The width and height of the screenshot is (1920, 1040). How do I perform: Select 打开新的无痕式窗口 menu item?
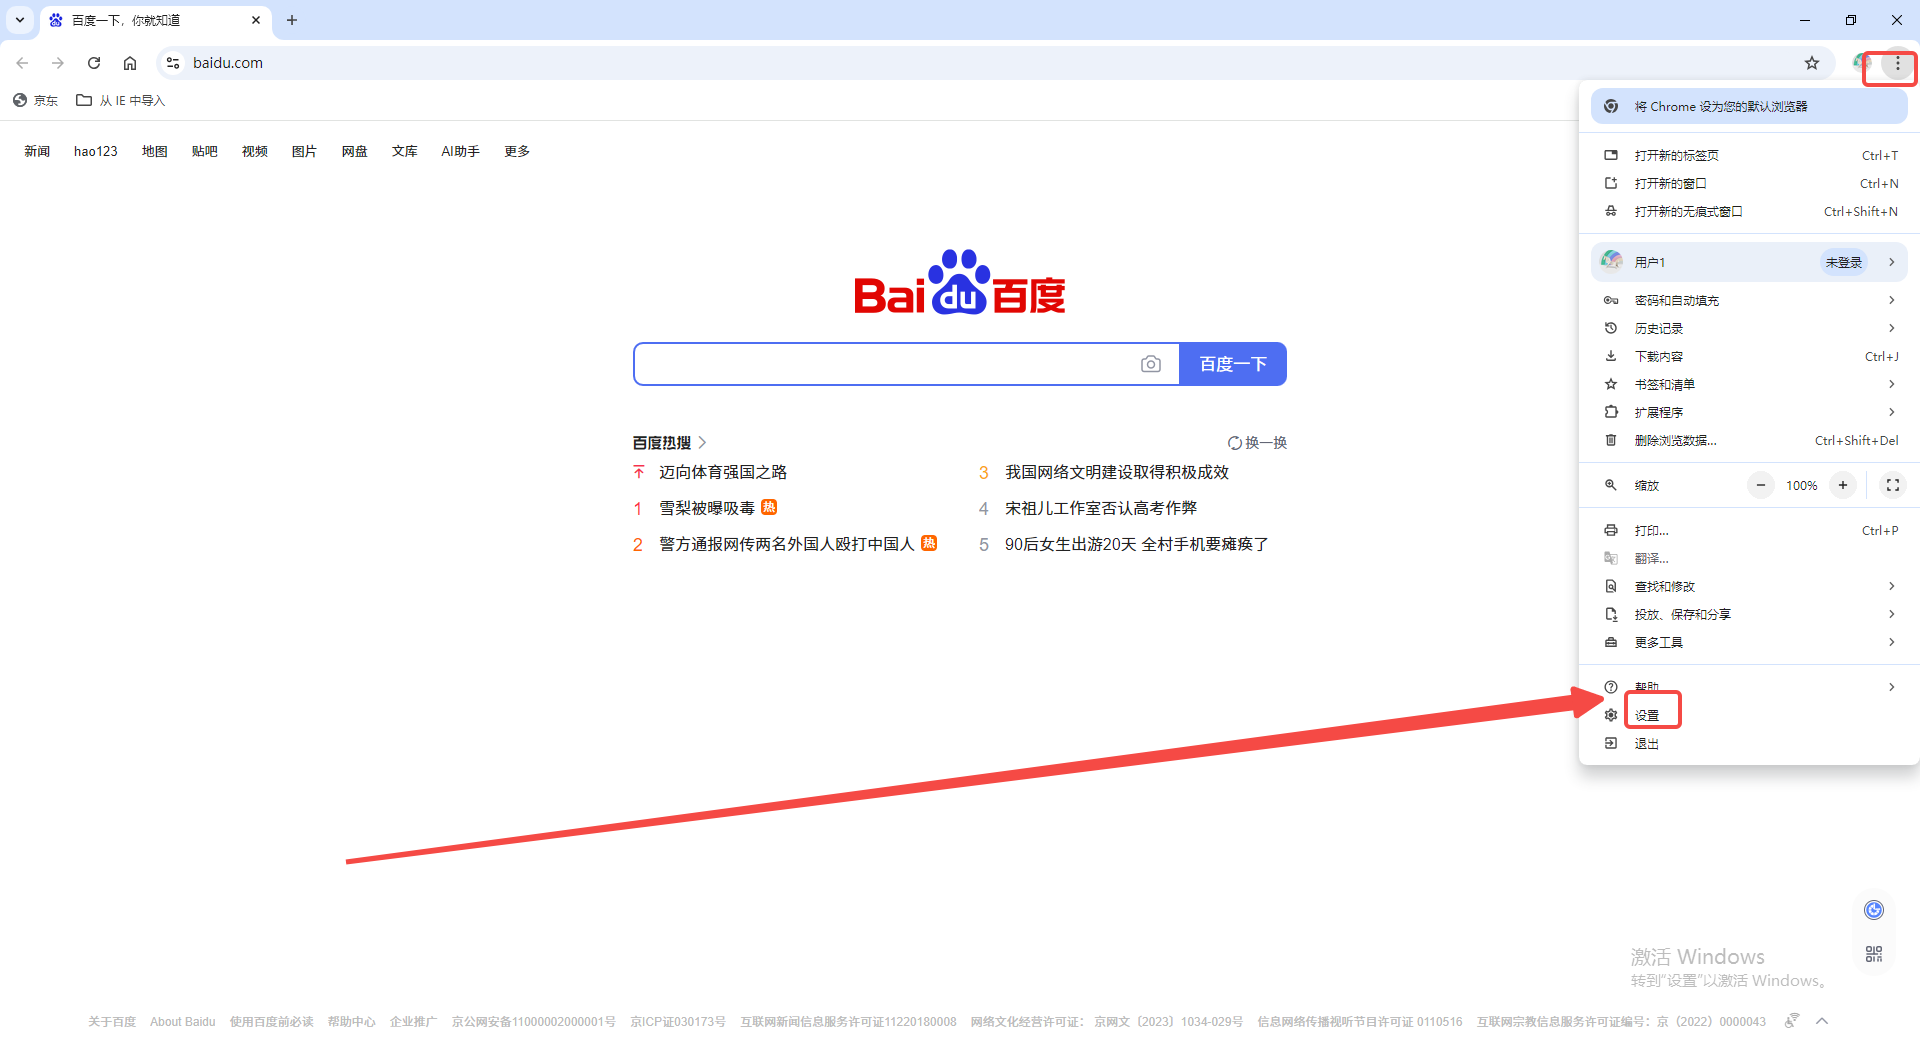coord(1749,211)
